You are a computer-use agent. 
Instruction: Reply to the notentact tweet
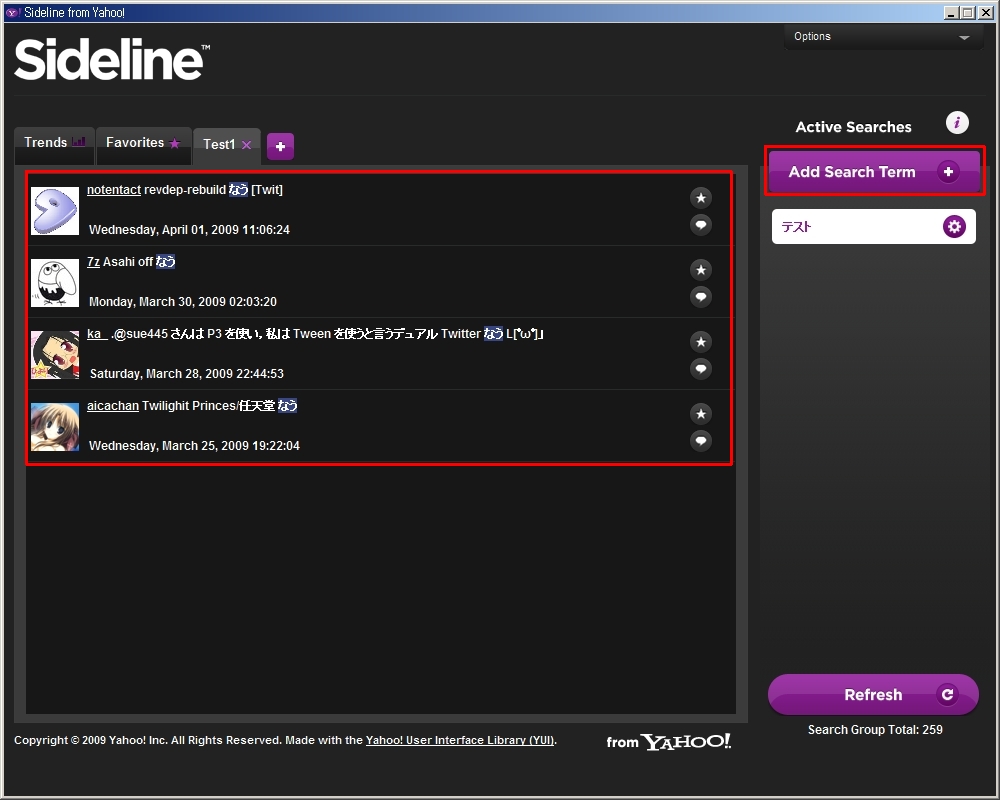click(x=701, y=225)
